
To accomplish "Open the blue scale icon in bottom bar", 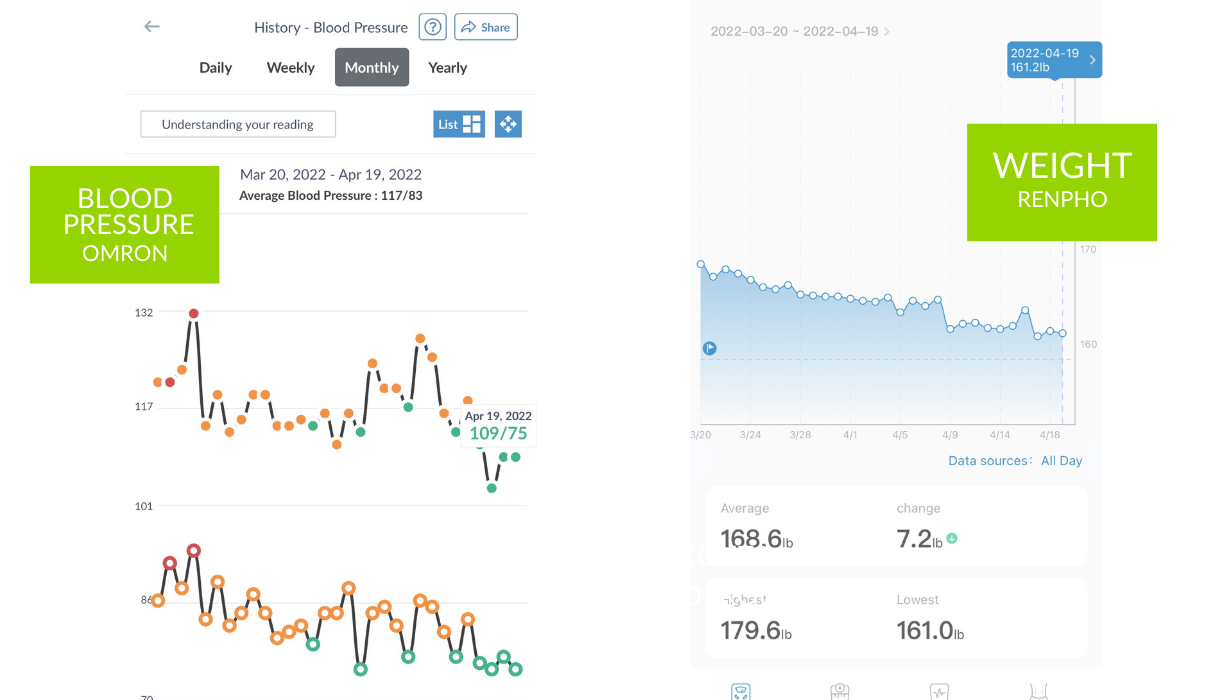I will point(741,691).
